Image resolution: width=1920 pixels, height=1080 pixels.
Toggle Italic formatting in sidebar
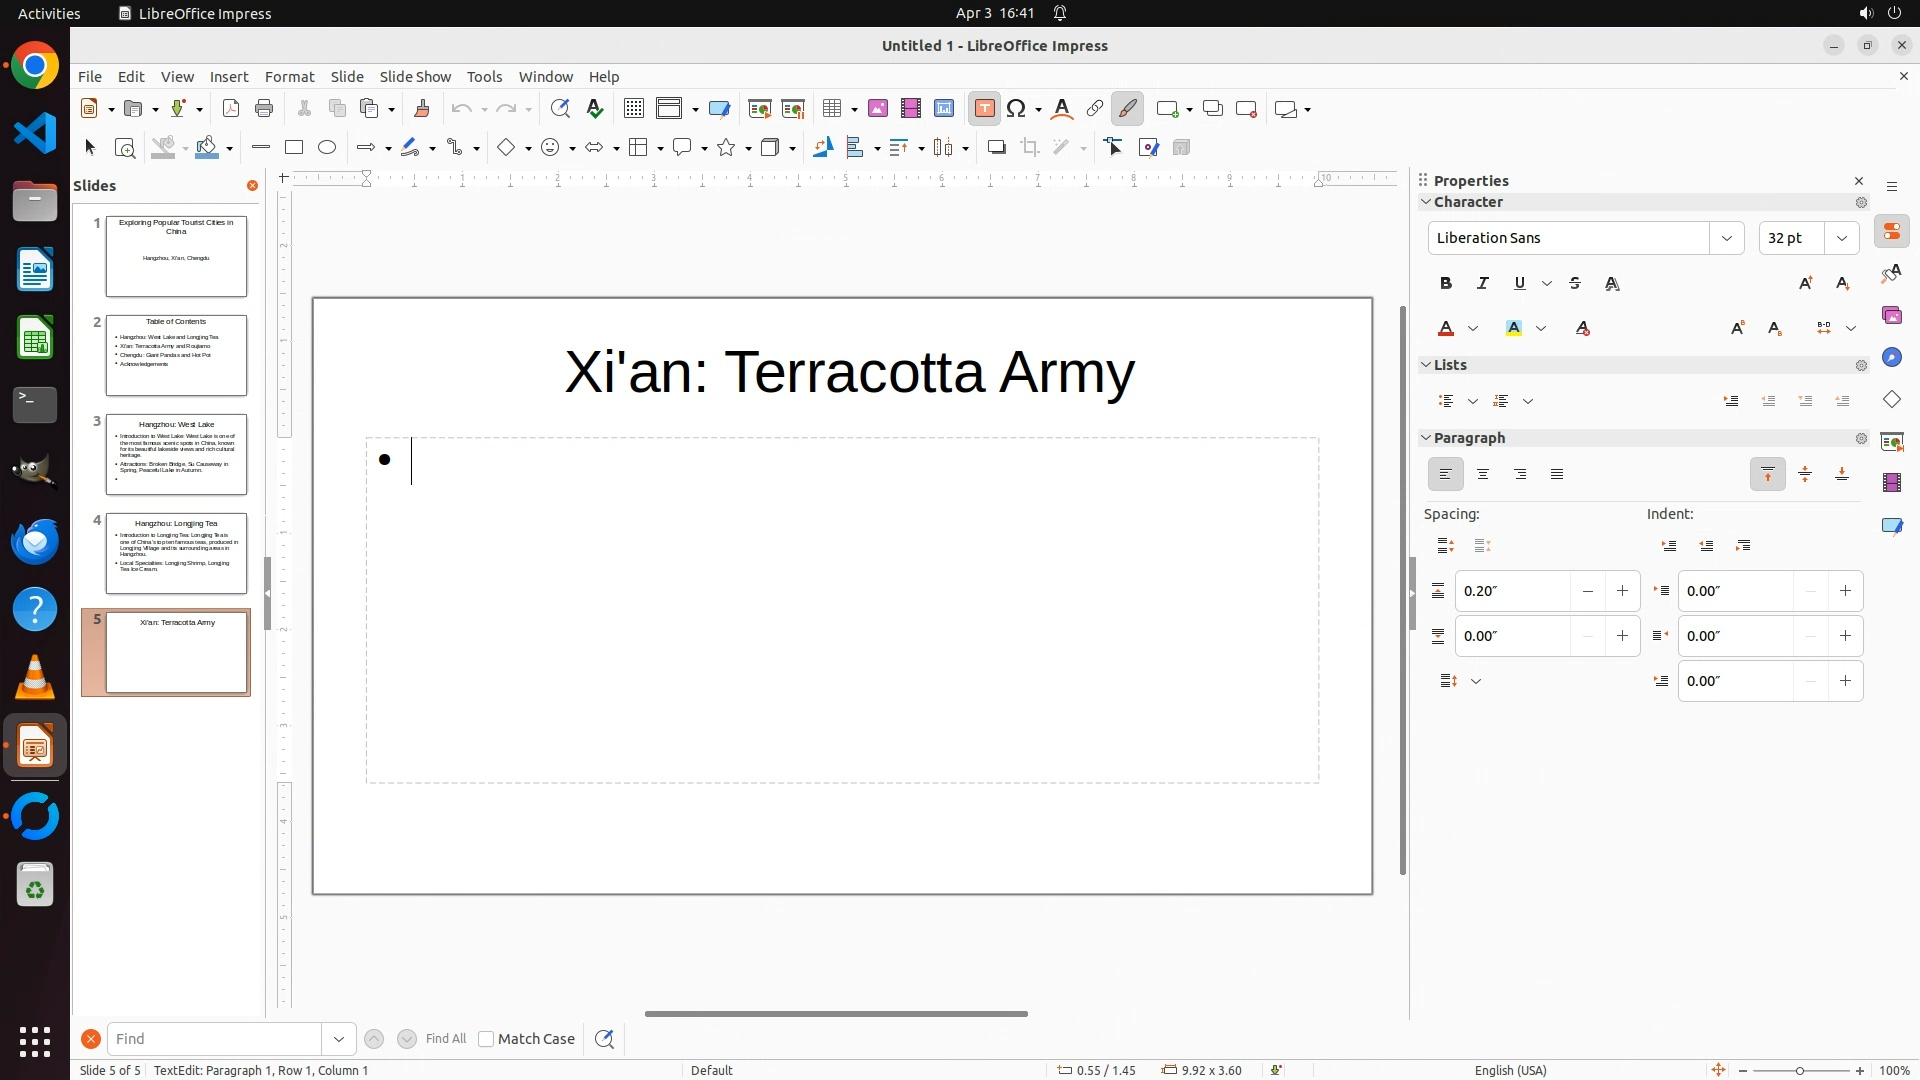pyautogui.click(x=1483, y=284)
